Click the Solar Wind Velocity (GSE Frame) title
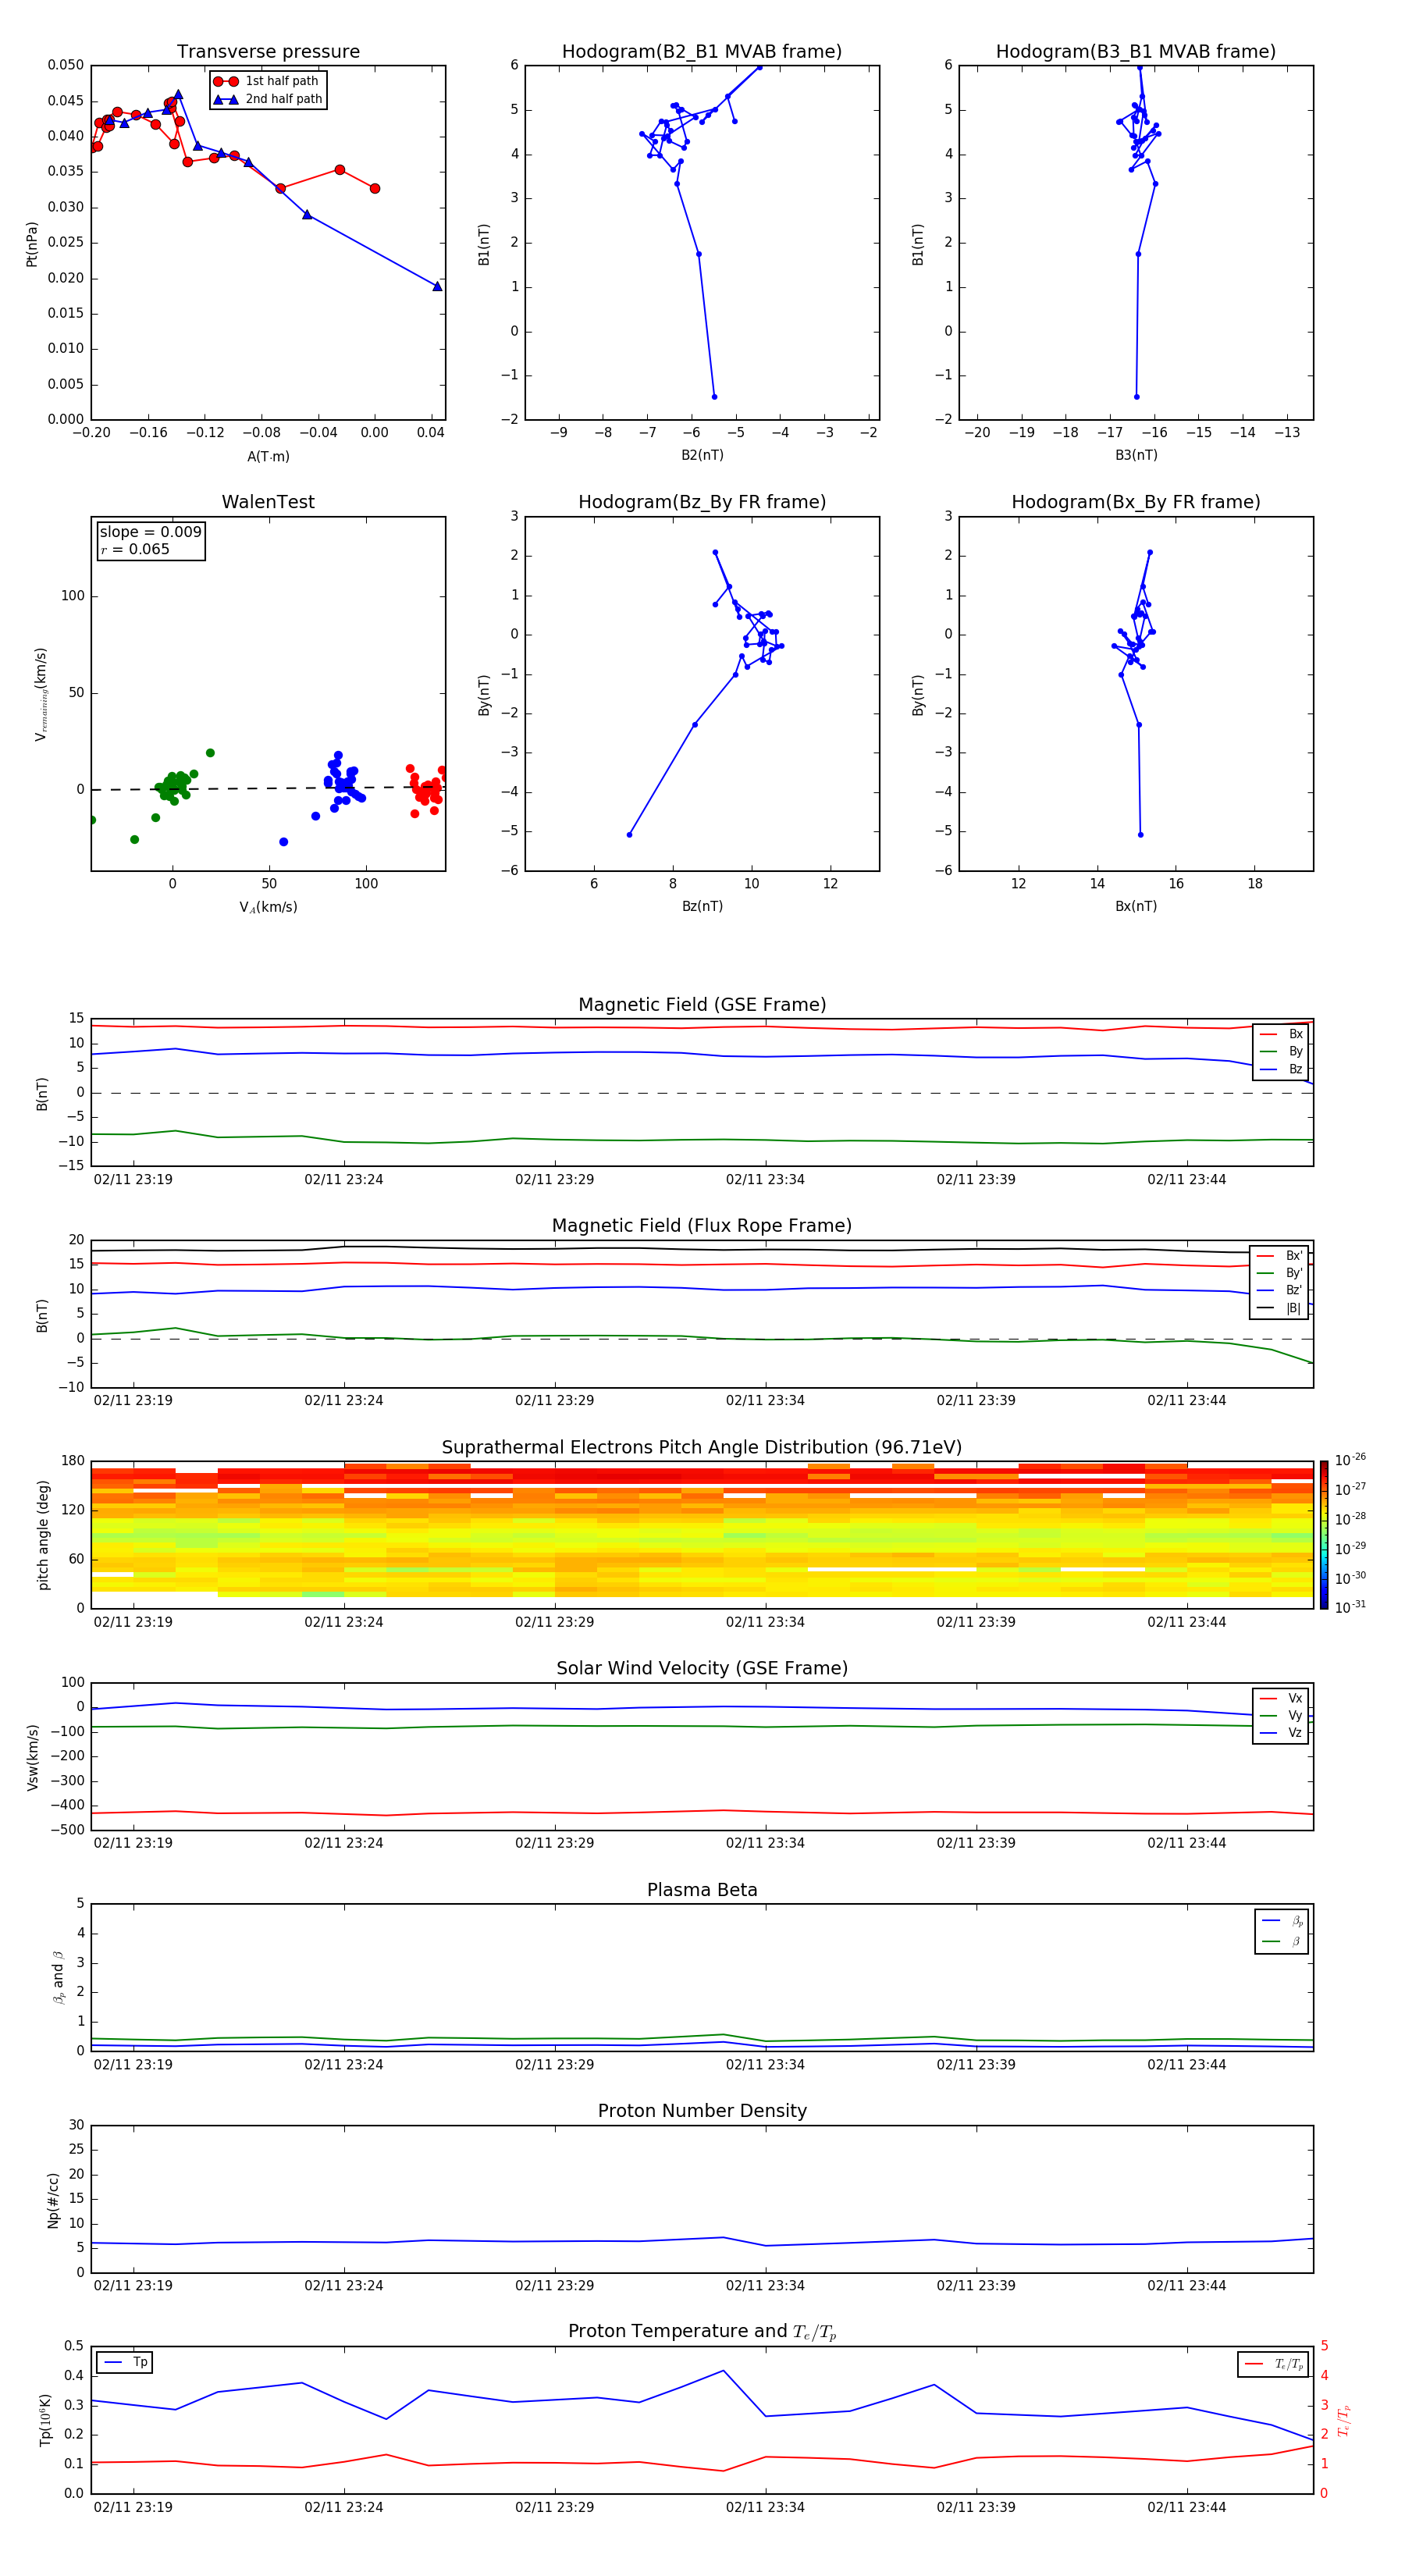The width and height of the screenshot is (1405, 2576). tap(702, 1668)
